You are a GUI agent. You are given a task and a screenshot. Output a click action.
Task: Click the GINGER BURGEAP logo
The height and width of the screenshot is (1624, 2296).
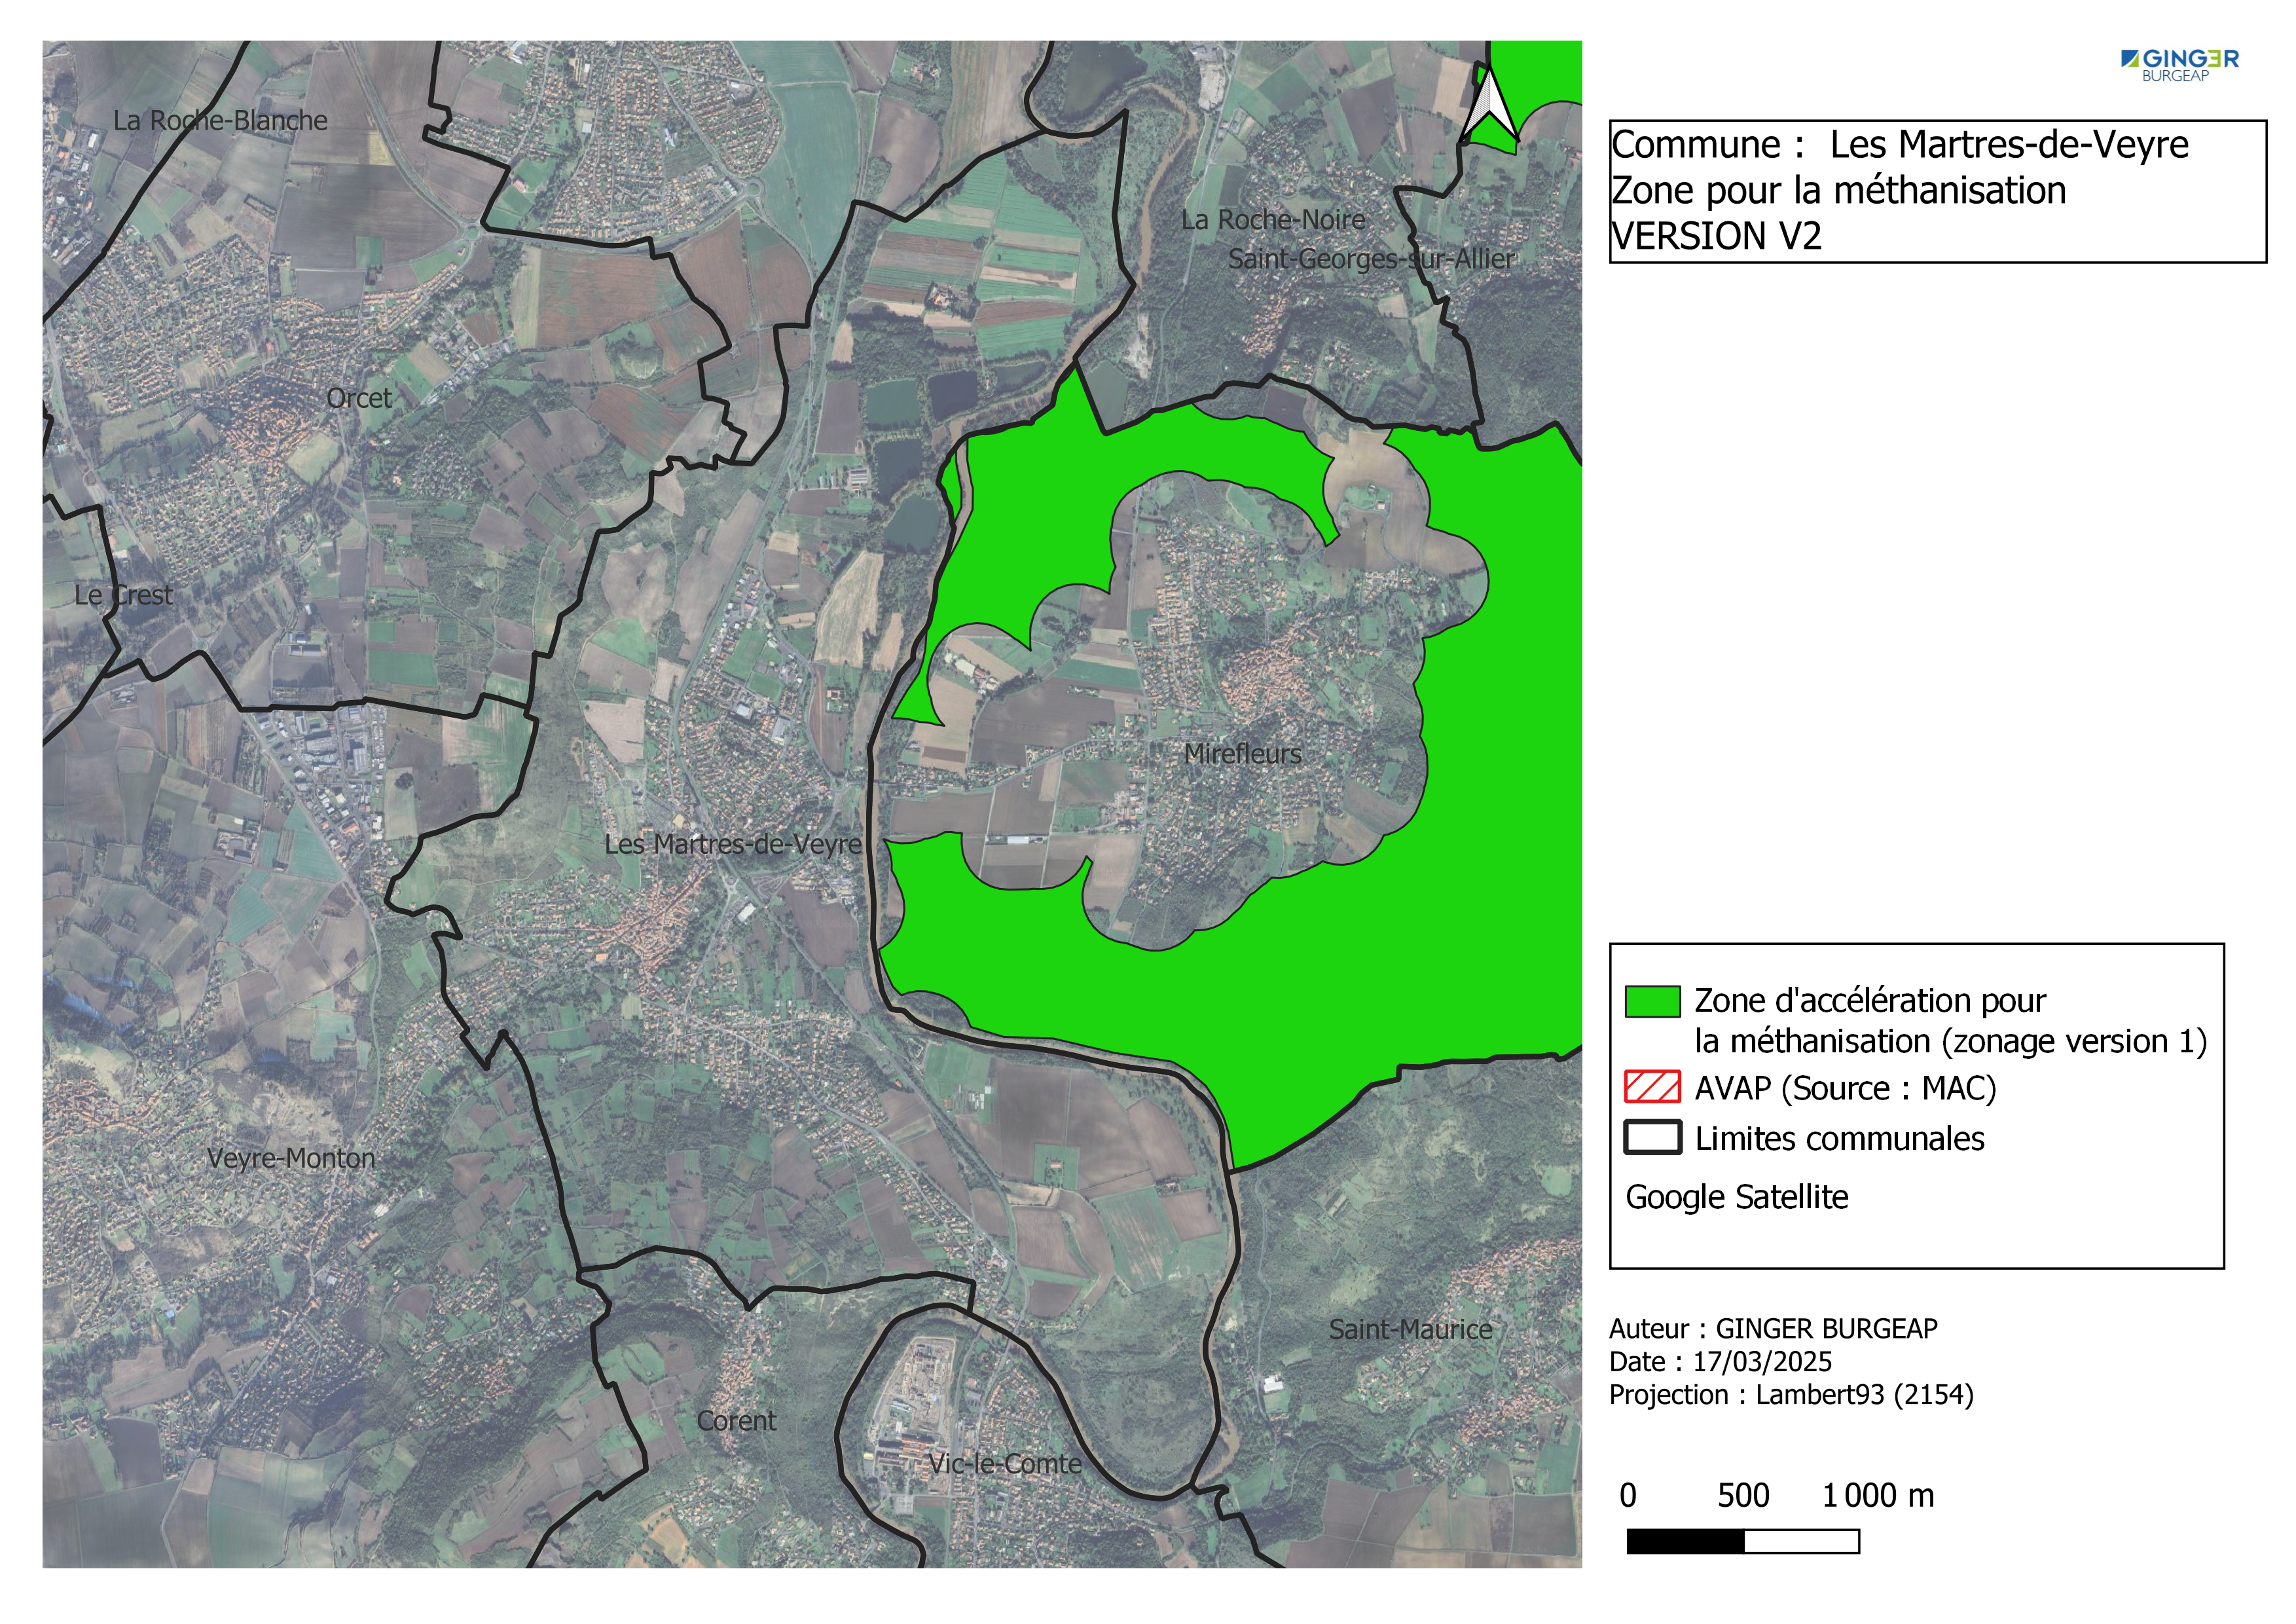click(2179, 65)
